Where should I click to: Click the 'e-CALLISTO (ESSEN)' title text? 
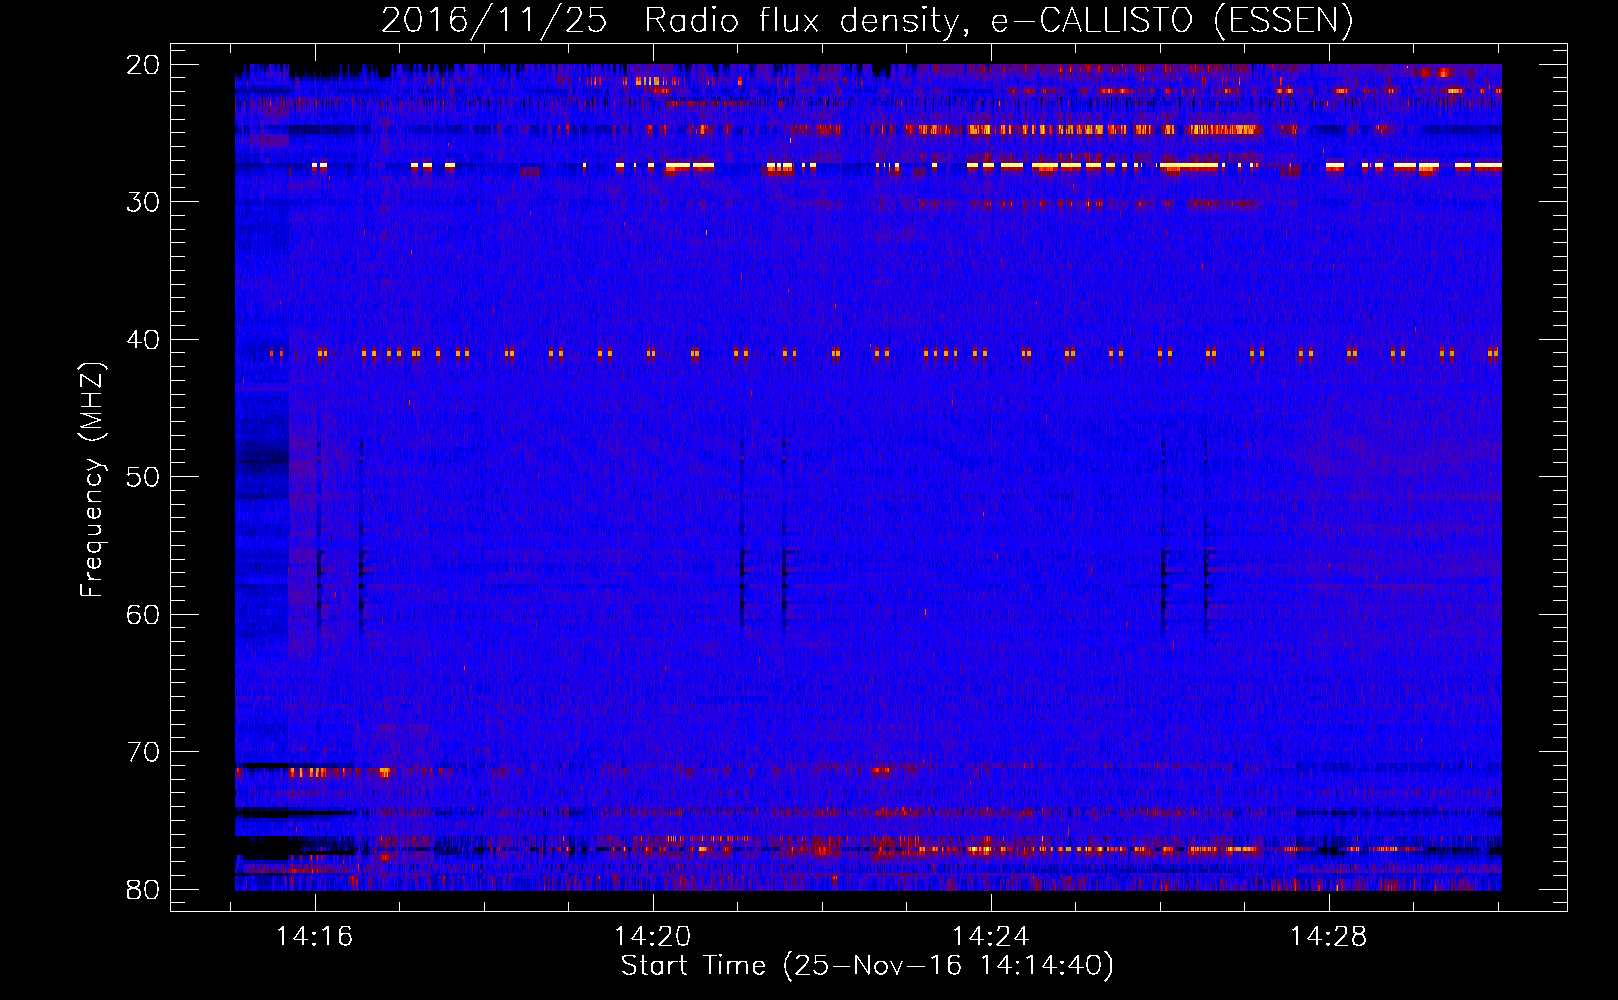[x=1172, y=20]
